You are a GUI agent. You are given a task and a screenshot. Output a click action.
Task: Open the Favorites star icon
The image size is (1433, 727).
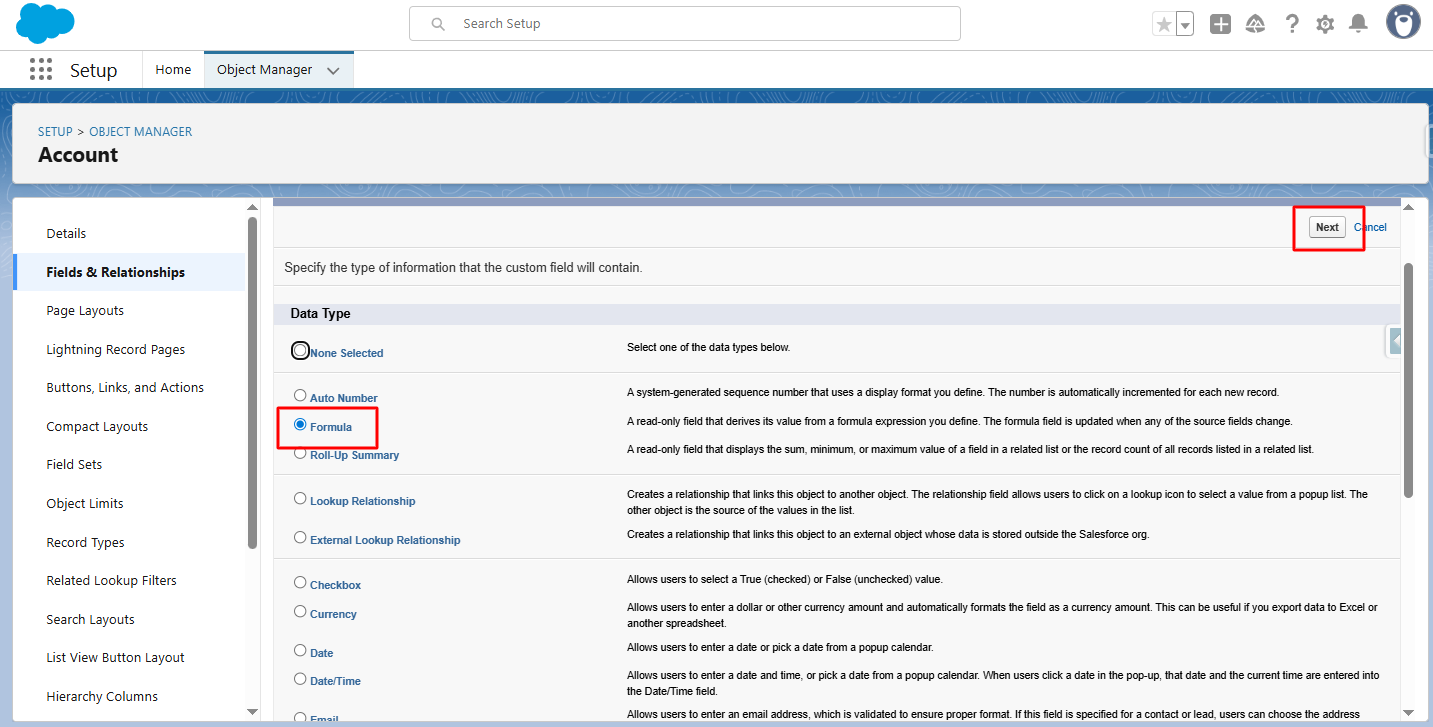click(x=1163, y=25)
